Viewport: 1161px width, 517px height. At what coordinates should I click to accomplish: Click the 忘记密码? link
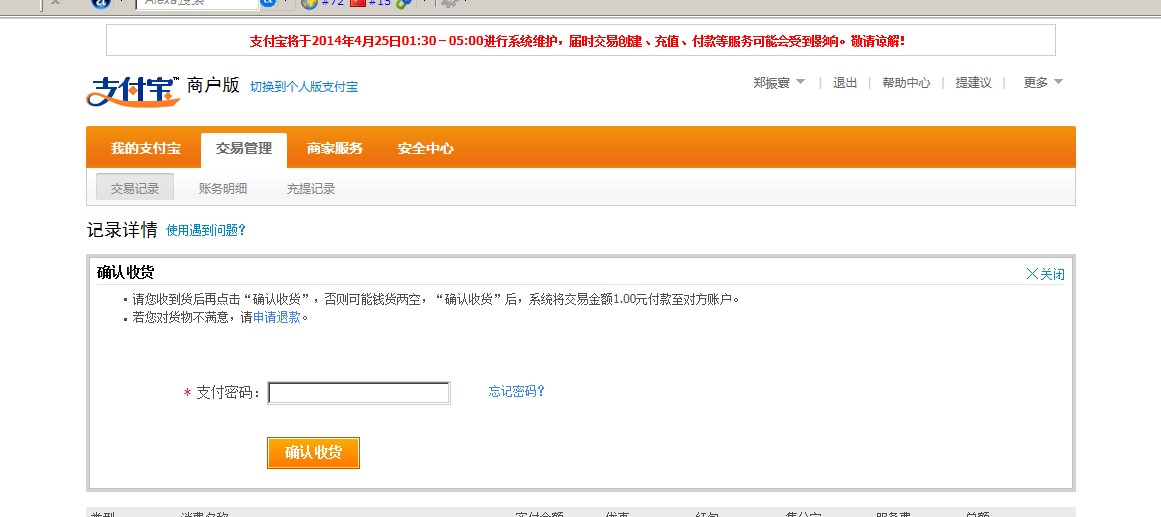[517, 391]
